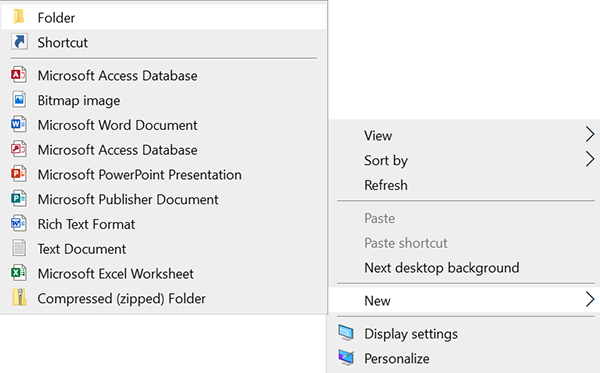Screen dimensions: 600x373
Task: Click the Personalize icon
Action: click(x=346, y=358)
